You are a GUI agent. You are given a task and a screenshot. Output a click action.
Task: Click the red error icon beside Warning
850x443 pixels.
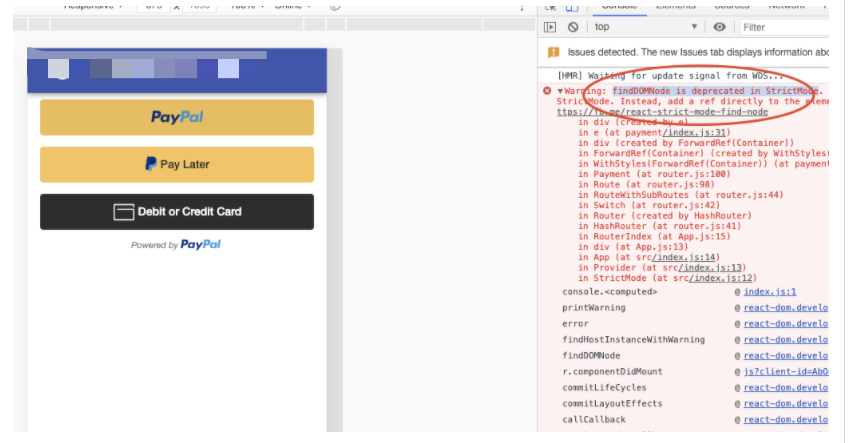(547, 91)
